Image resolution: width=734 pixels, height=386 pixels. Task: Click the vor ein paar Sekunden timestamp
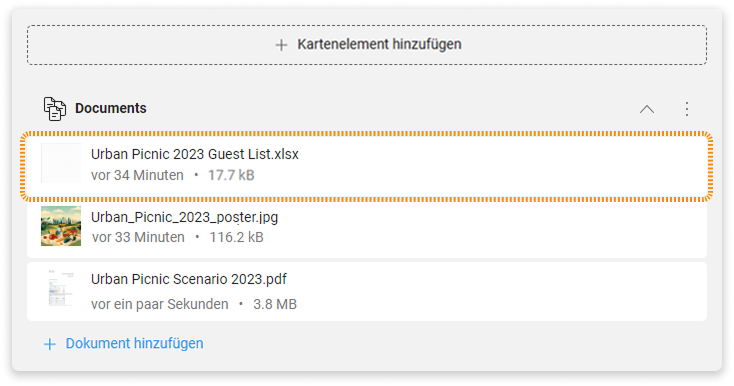[x=160, y=304]
